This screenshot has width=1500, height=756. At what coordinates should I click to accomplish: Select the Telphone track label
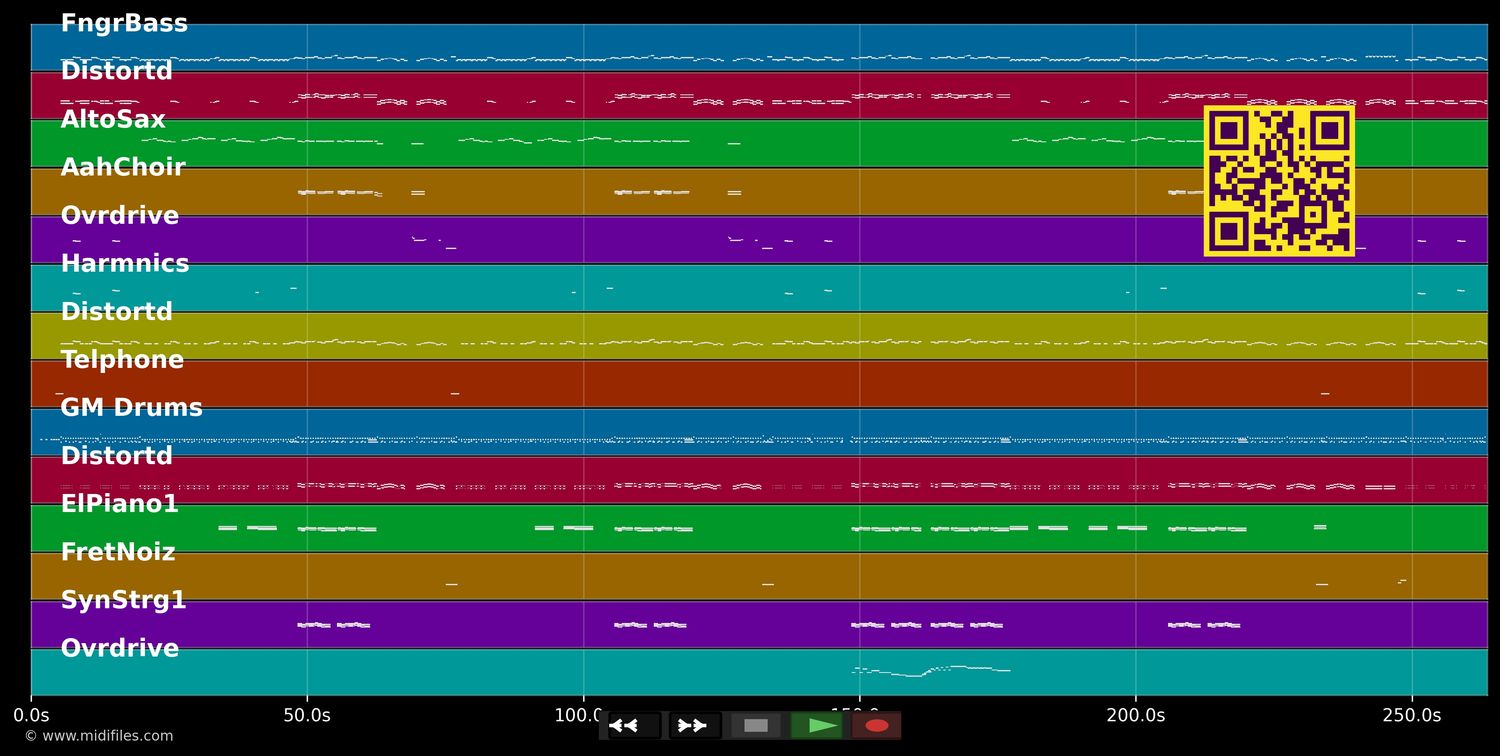click(122, 359)
